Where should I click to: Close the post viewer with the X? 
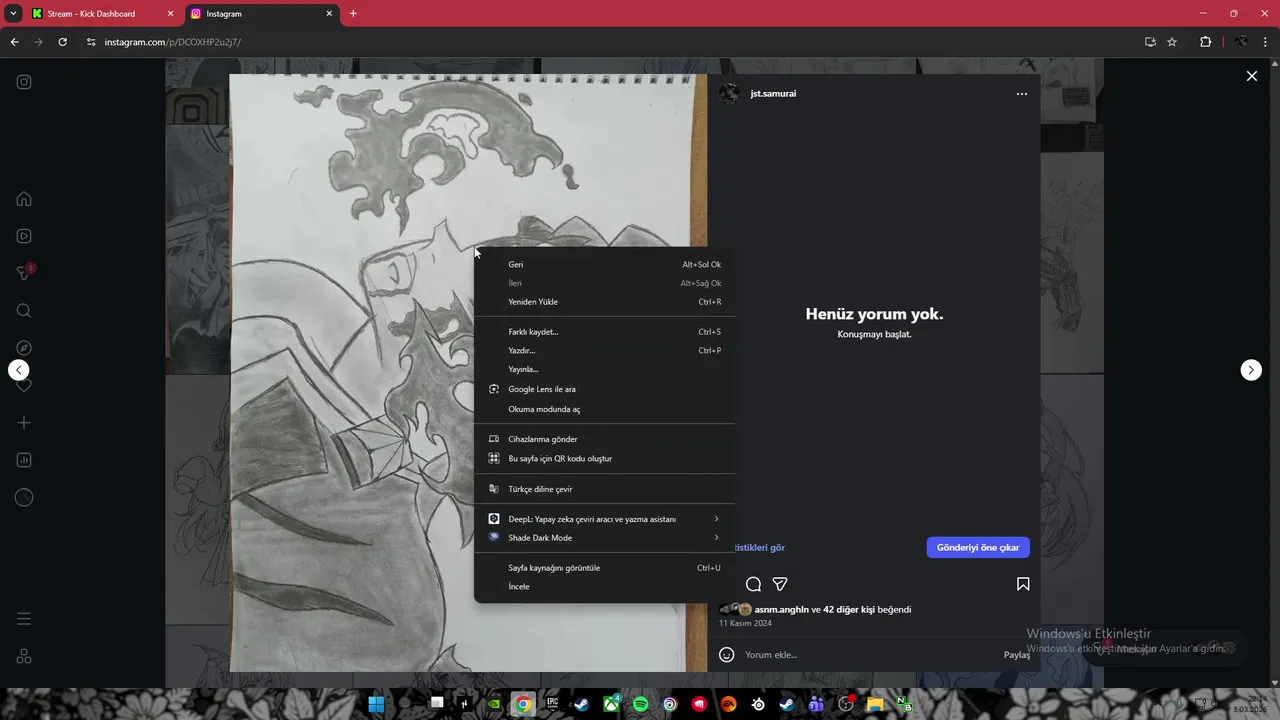point(1251,76)
